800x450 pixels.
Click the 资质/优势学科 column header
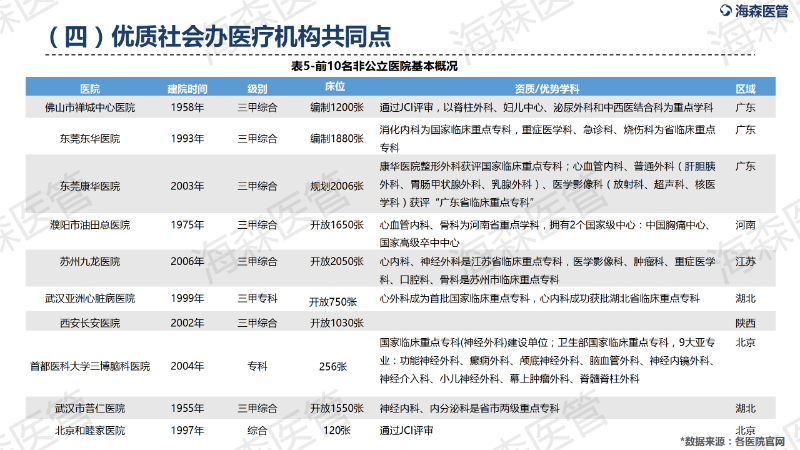click(x=547, y=89)
